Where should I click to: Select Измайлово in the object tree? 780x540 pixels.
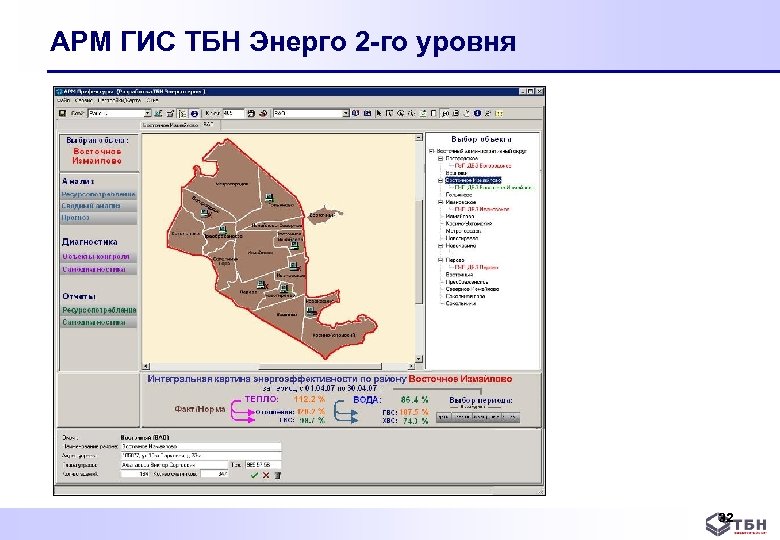460,217
